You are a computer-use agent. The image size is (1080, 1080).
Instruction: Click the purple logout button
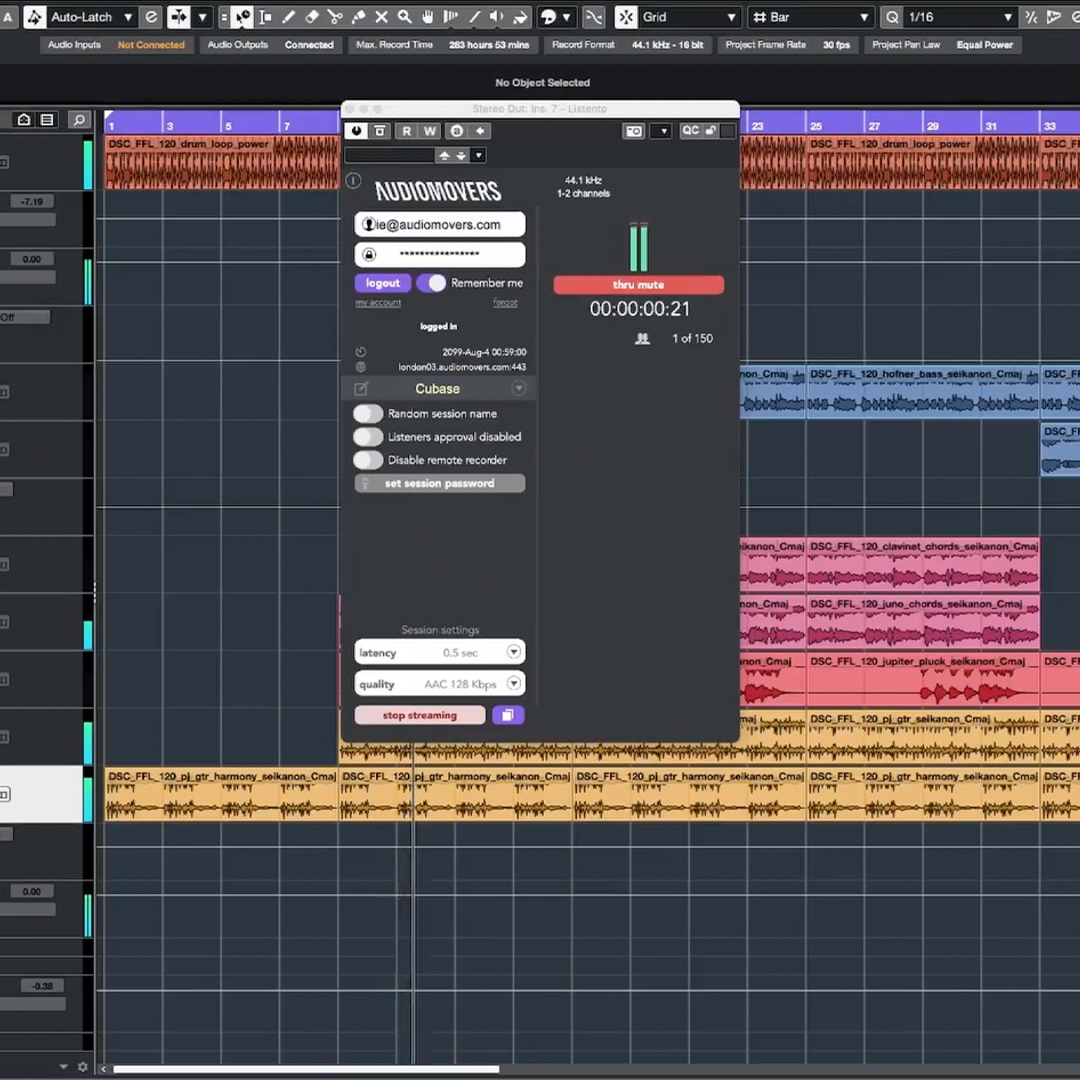(383, 283)
